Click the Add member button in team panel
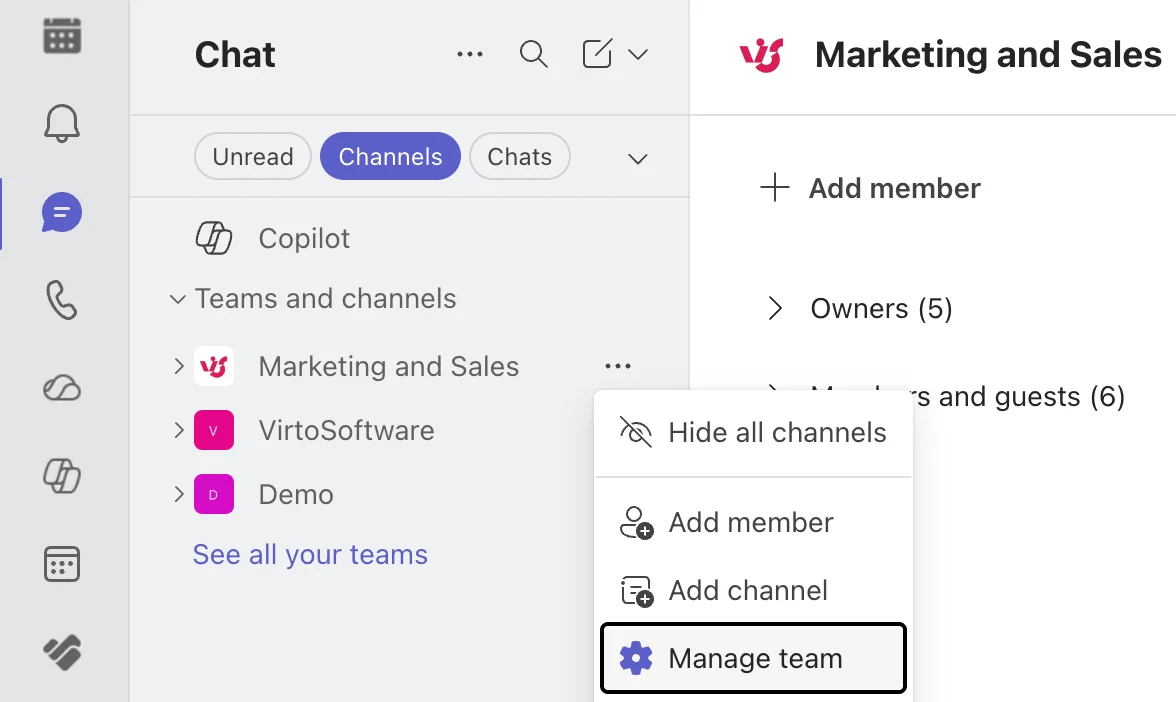The image size is (1176, 702). pyautogui.click(x=870, y=188)
